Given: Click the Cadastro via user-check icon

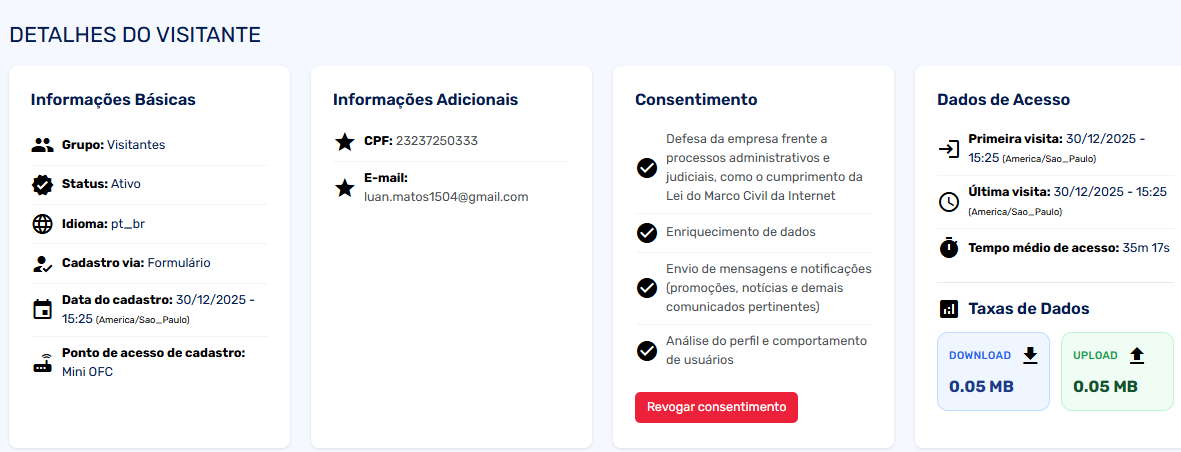Looking at the screenshot, I should (x=42, y=264).
